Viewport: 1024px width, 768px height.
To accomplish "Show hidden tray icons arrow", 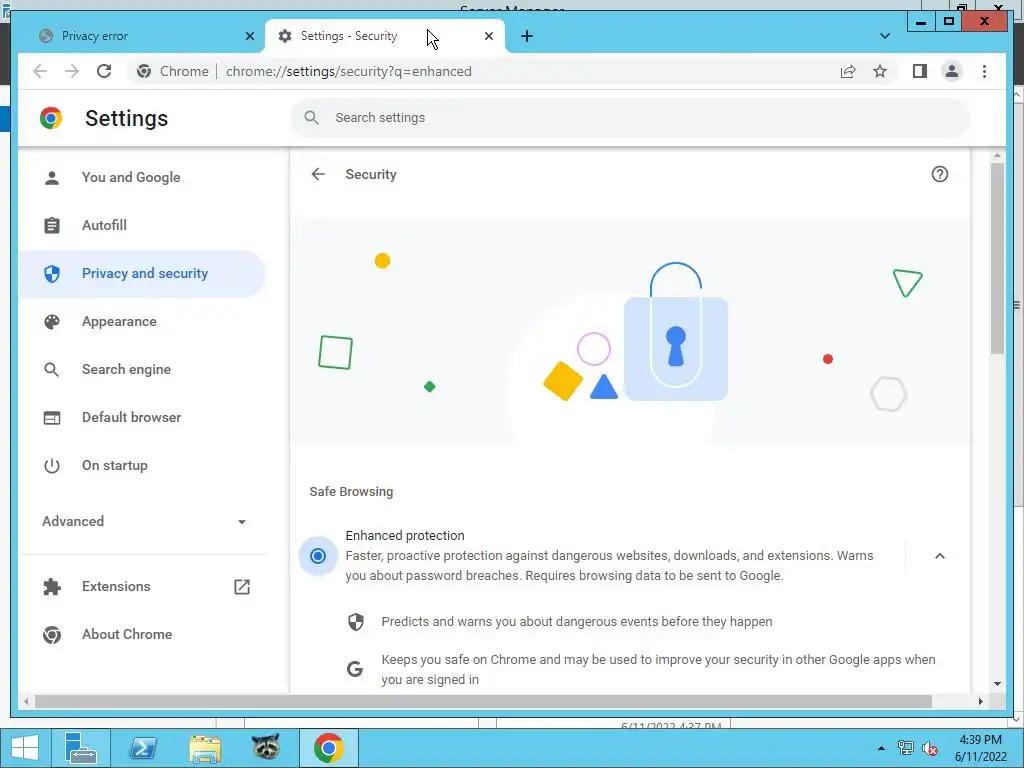I will click(881, 748).
